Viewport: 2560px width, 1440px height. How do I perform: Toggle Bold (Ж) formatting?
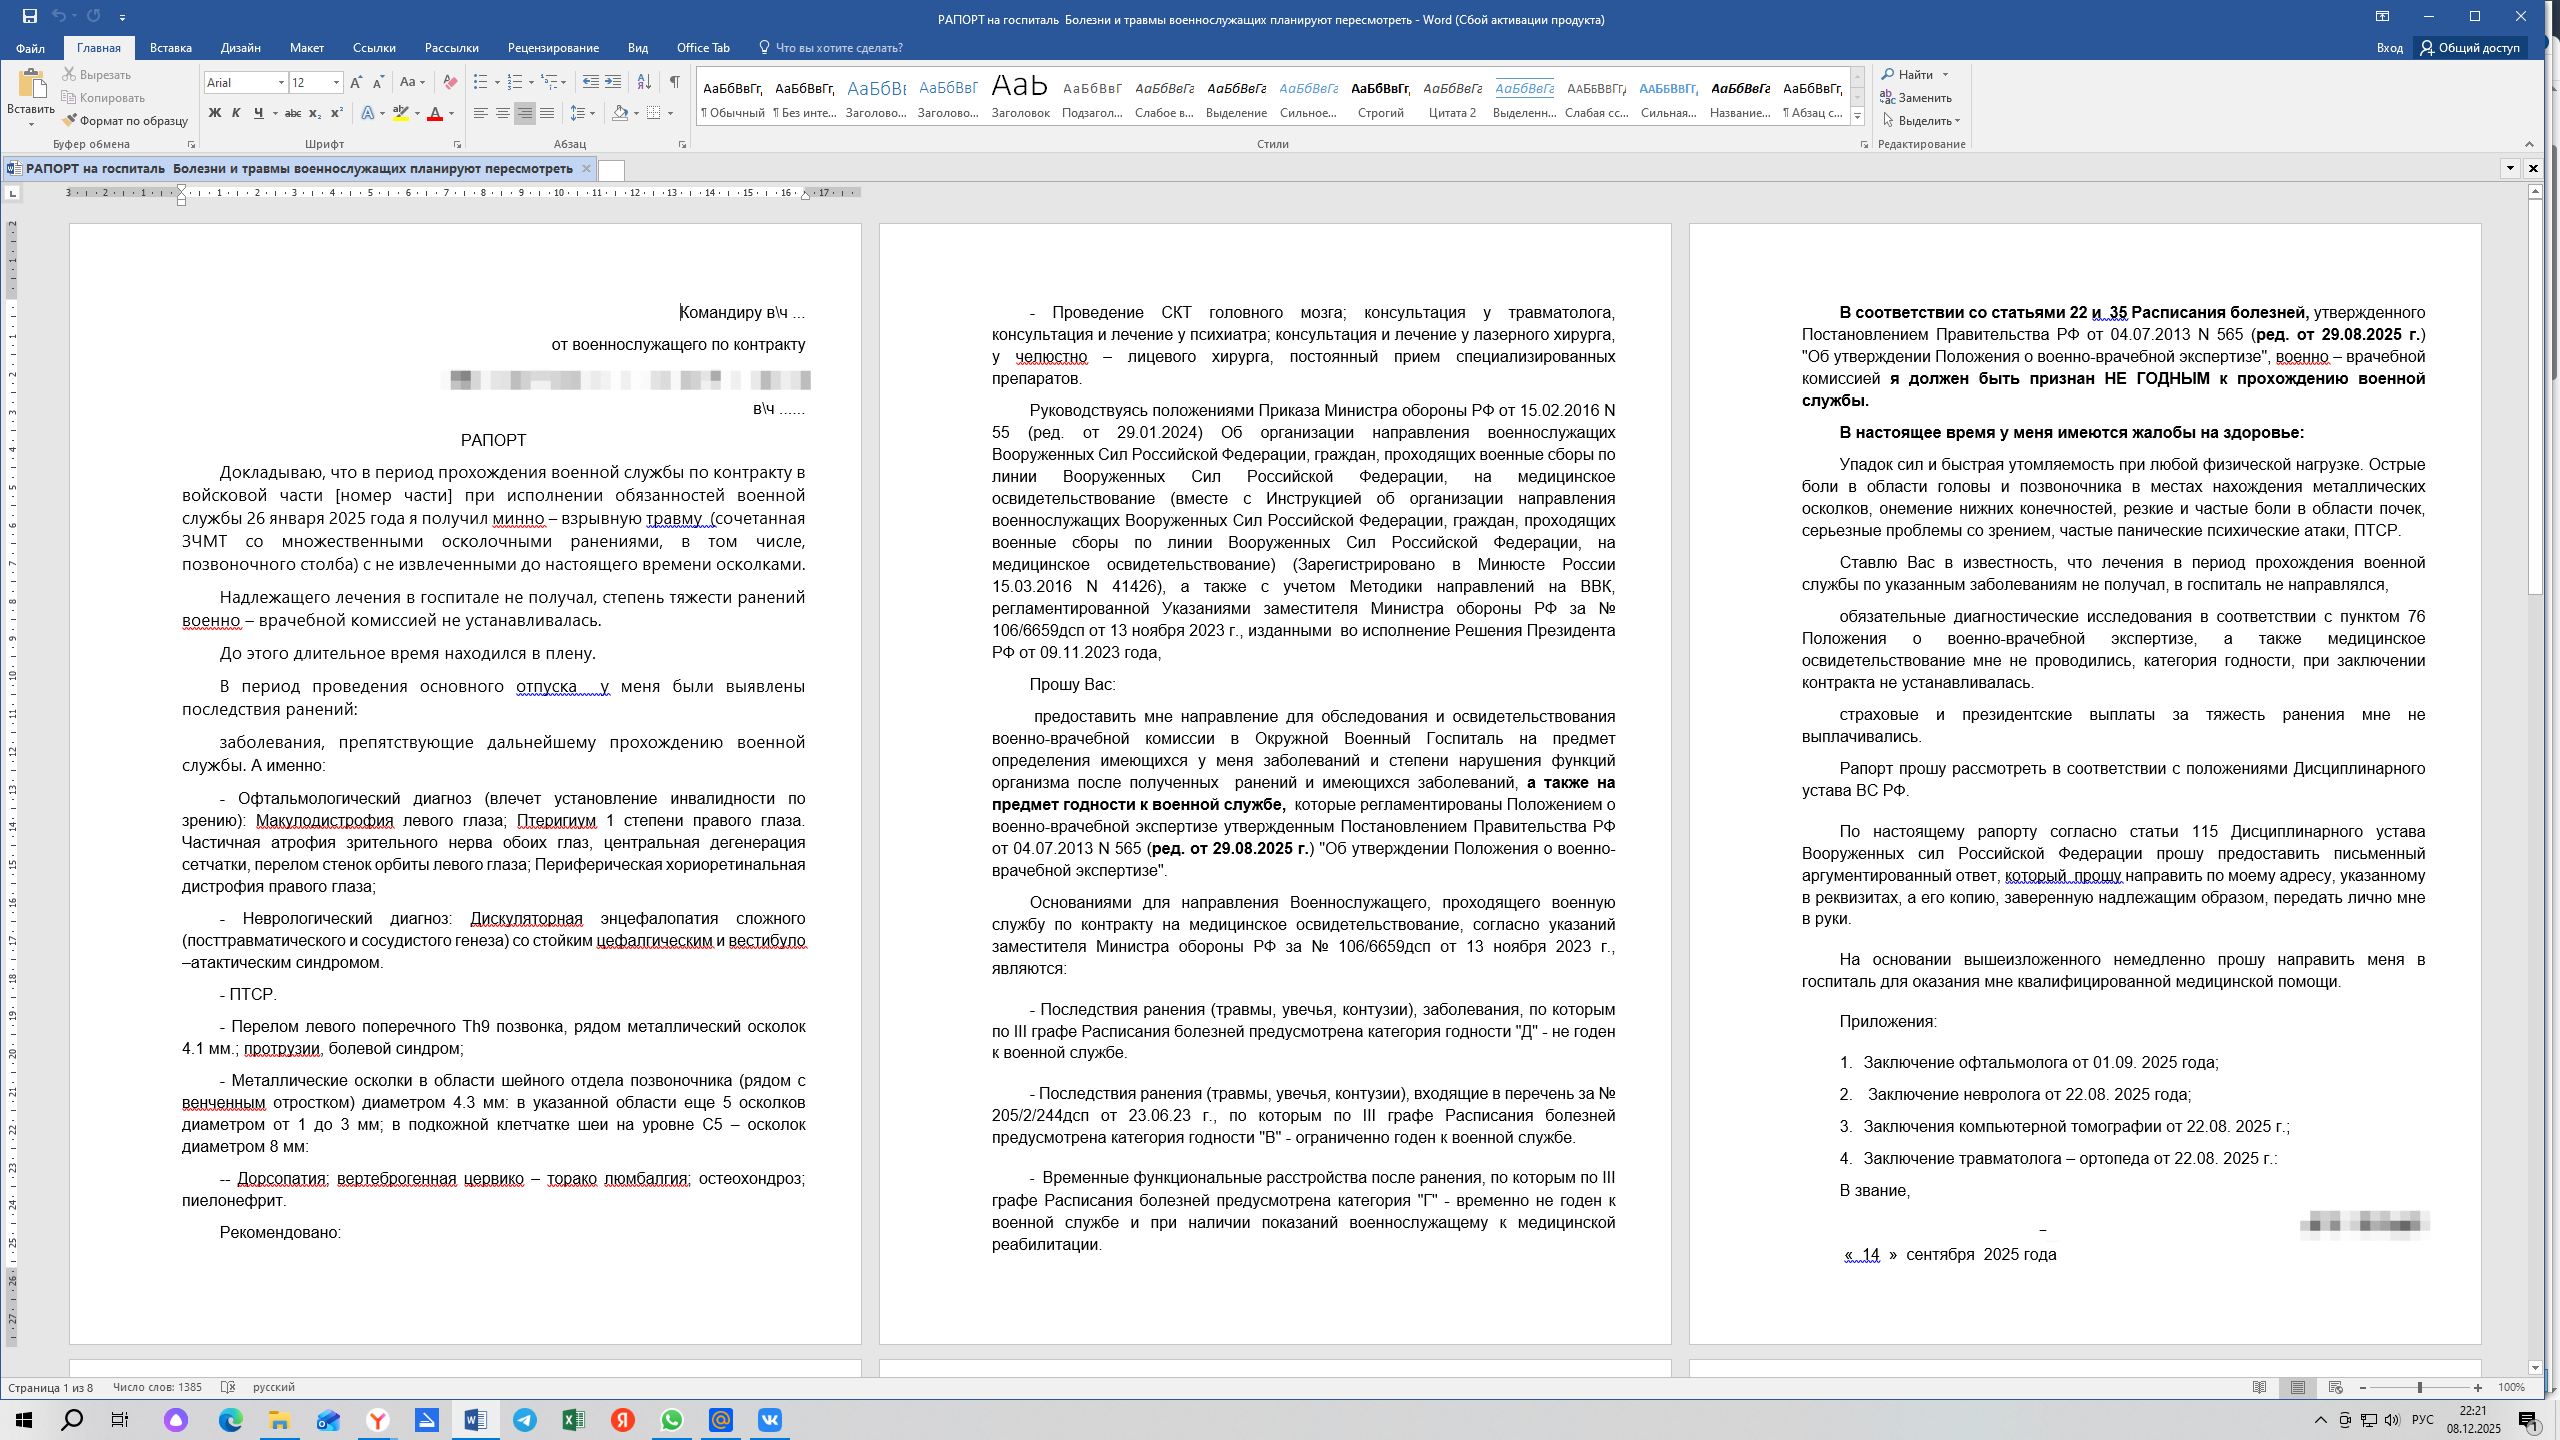214,113
